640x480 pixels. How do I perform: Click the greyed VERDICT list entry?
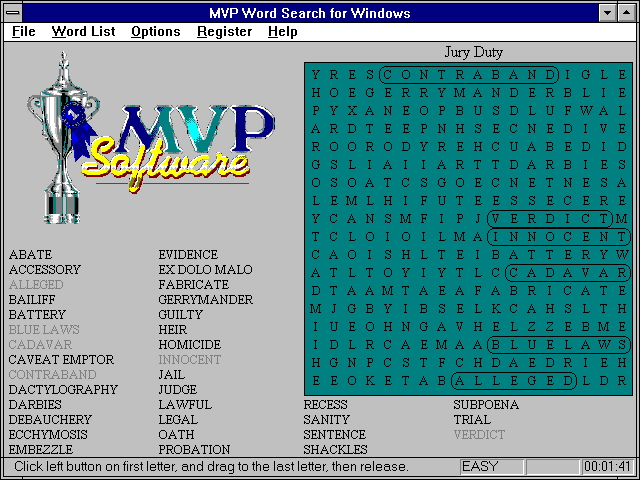(x=479, y=435)
